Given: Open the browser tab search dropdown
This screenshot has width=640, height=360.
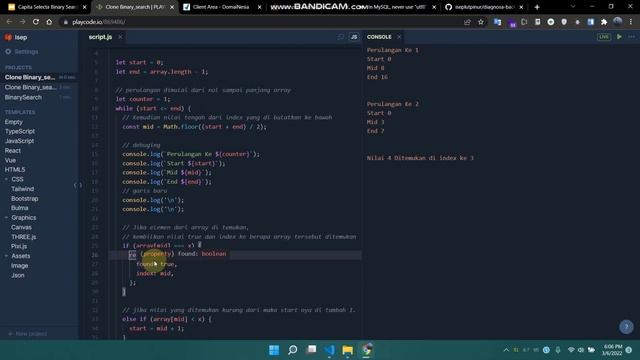Looking at the screenshot, I should (x=573, y=7).
